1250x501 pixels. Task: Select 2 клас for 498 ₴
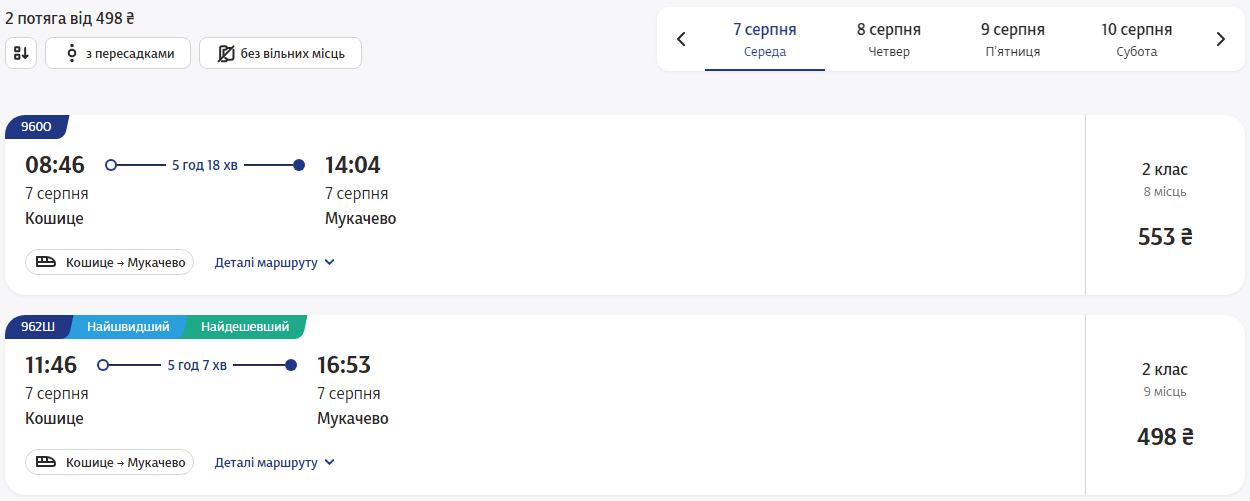[x=1165, y=405]
